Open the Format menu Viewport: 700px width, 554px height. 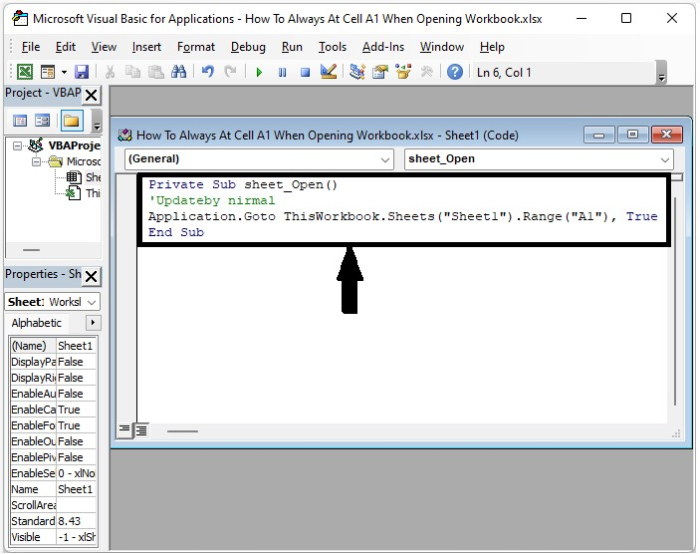196,47
